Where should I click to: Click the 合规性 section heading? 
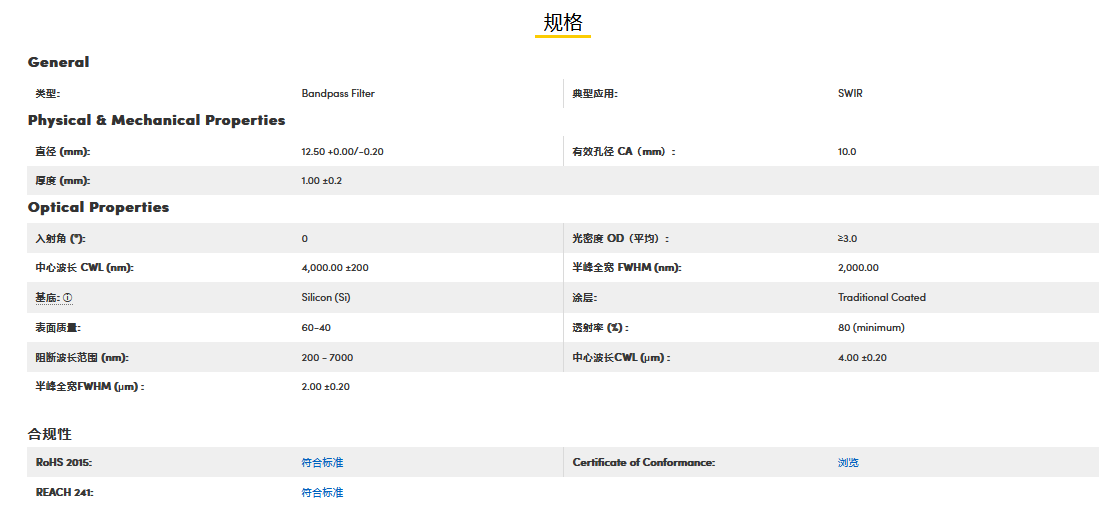49,434
